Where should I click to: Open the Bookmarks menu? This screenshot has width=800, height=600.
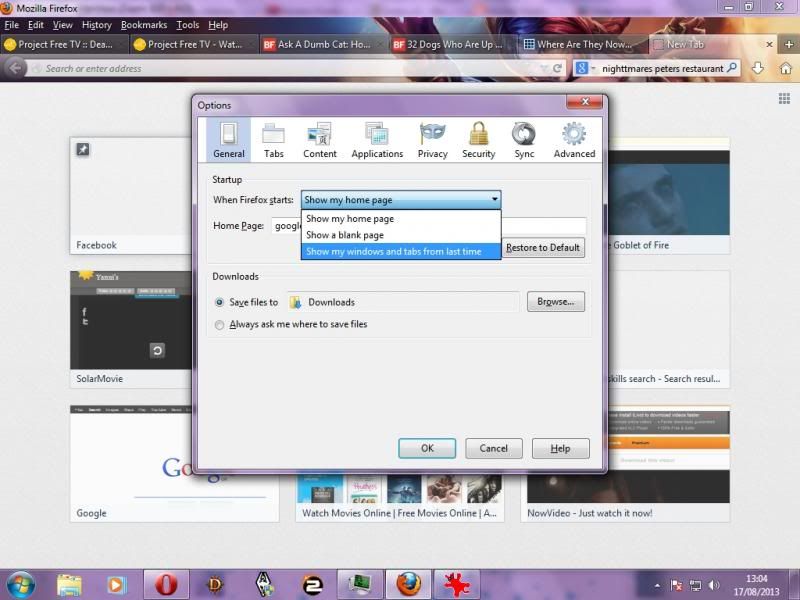[143, 25]
